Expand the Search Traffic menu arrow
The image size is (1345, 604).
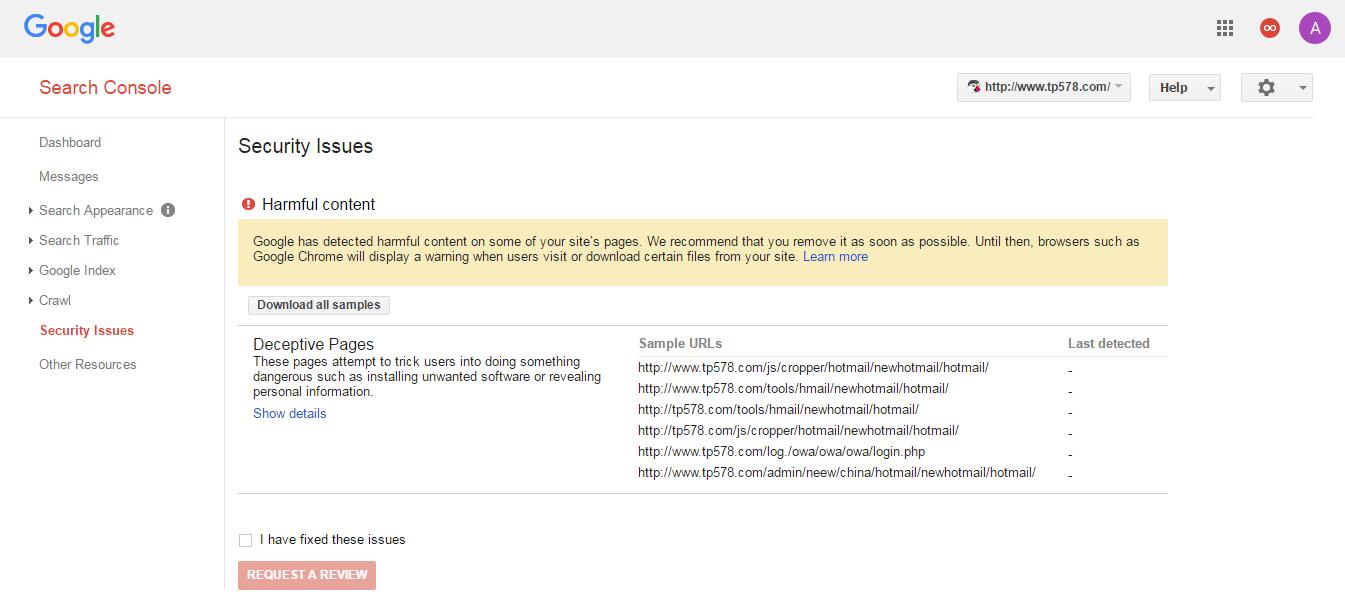click(30, 241)
